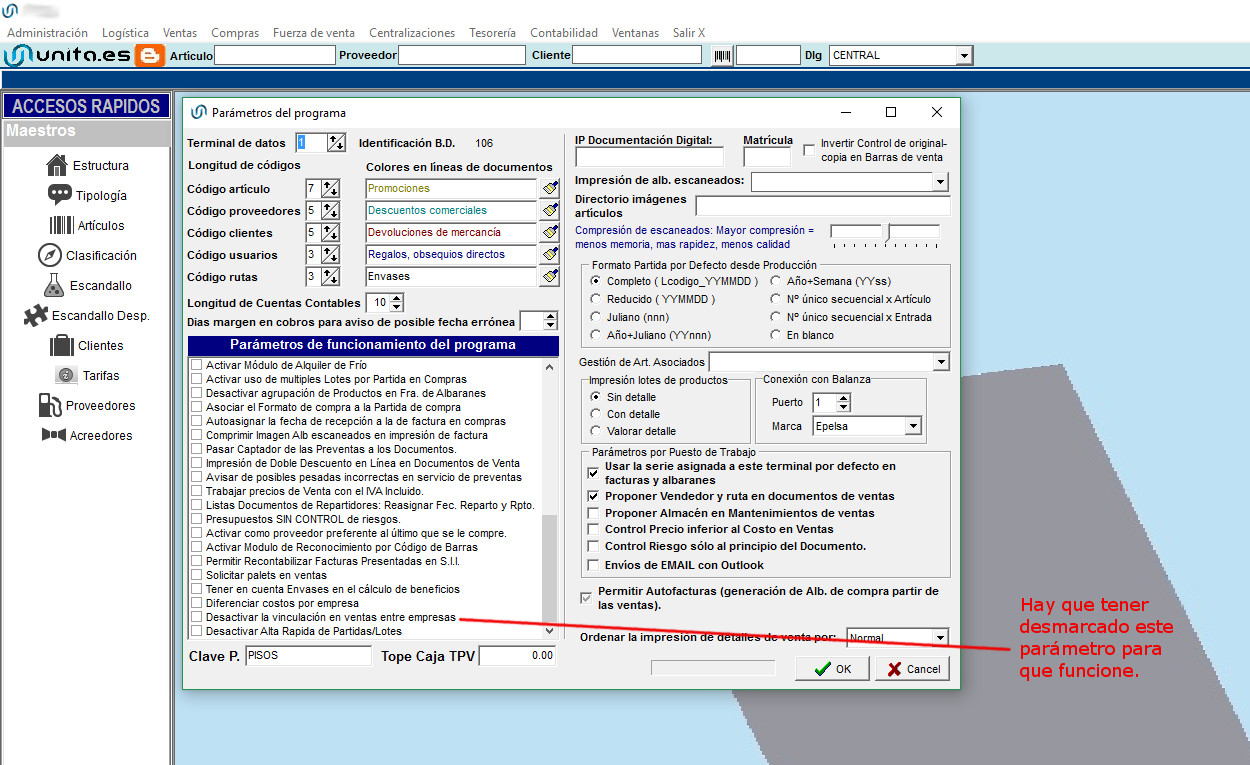Viewport: 1250px width, 765px height.
Task: Click the Directorio imágenes artículos field
Action: pos(823,206)
